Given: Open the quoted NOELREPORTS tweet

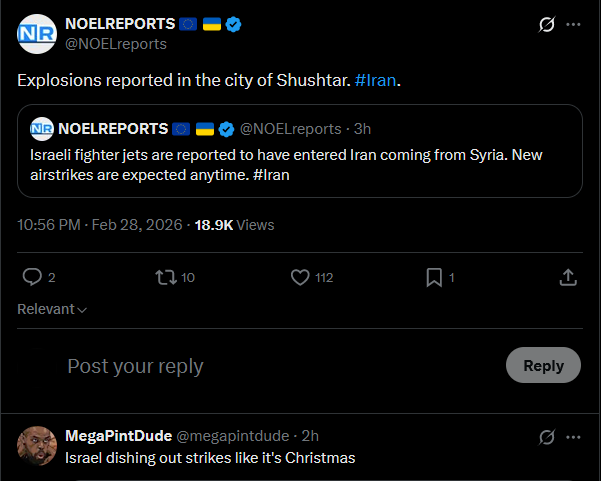Looking at the screenshot, I should [300, 151].
